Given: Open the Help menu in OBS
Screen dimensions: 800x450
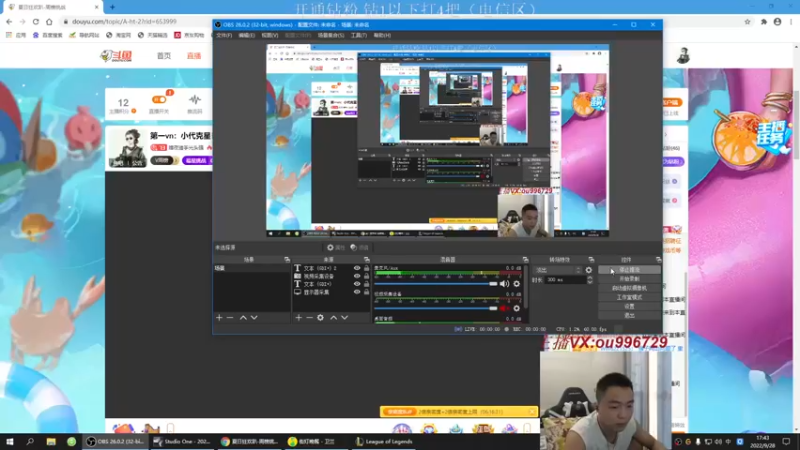Looking at the screenshot, I should pyautogui.click(x=382, y=35).
